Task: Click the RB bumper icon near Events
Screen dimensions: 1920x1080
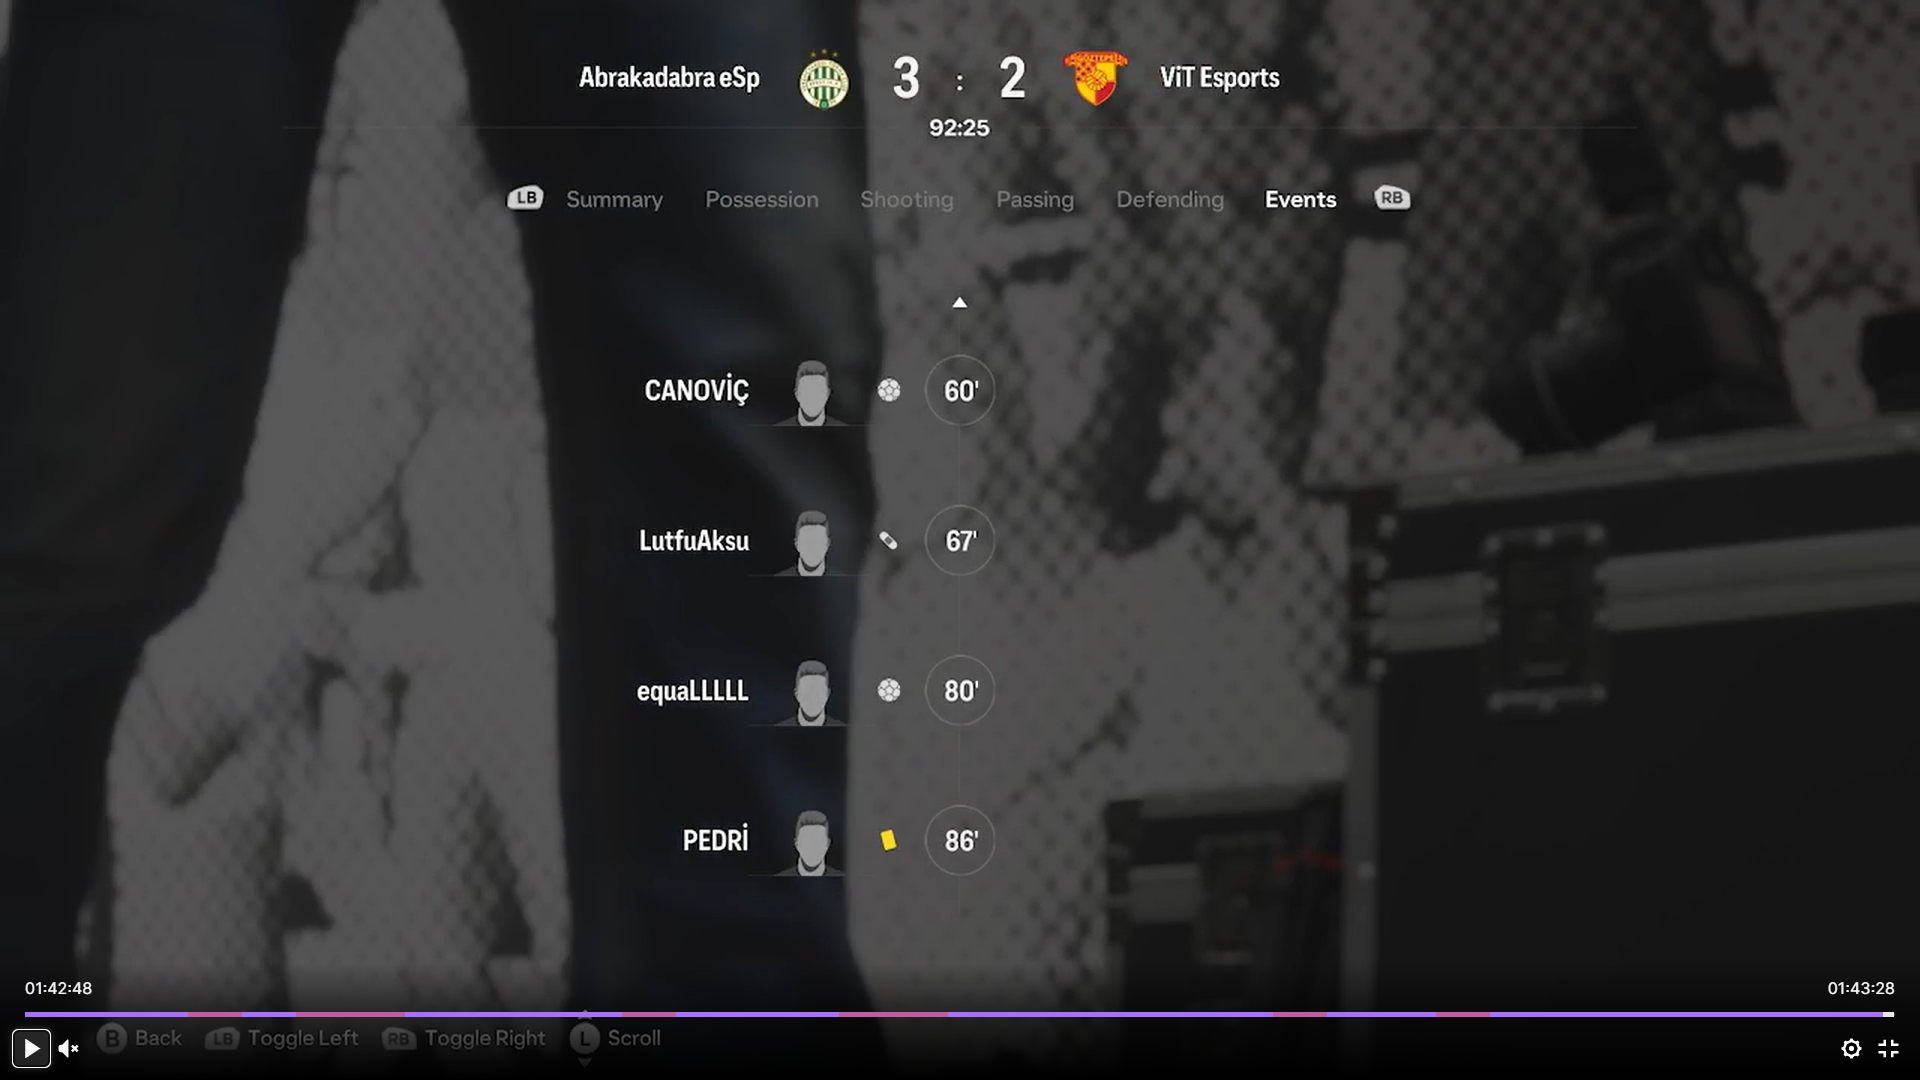Action: (x=1392, y=198)
